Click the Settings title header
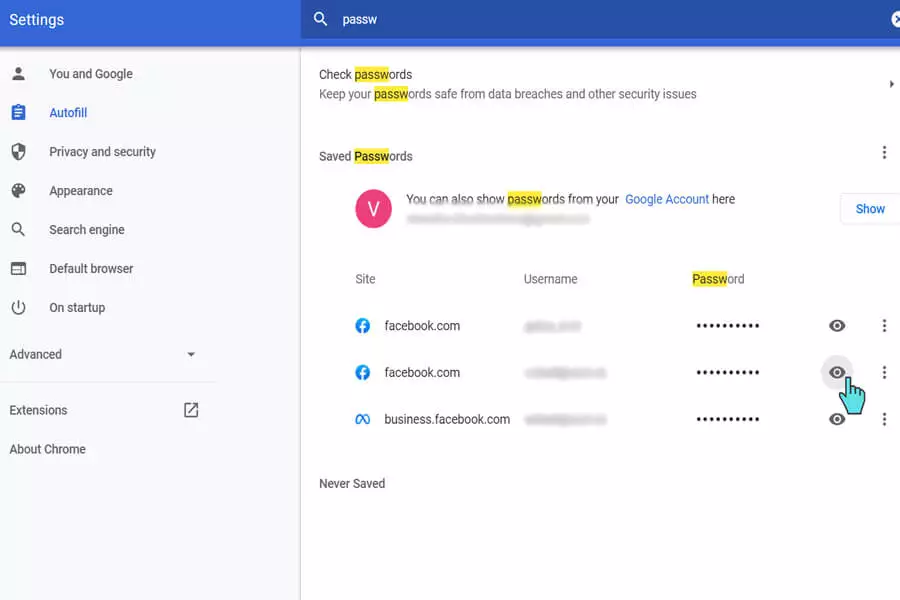The width and height of the screenshot is (900, 600). coord(37,20)
